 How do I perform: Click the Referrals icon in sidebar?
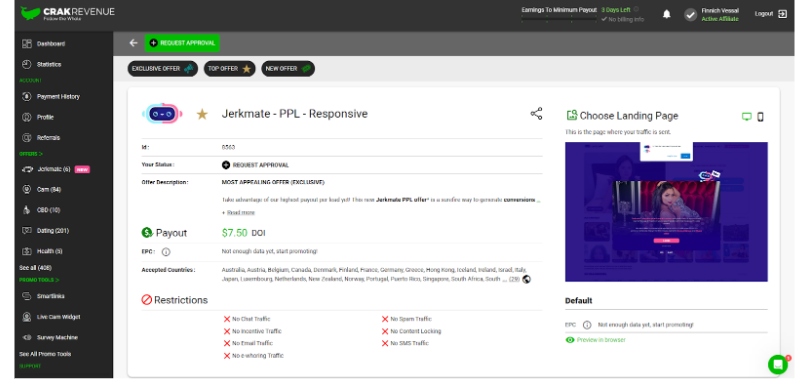tap(27, 137)
